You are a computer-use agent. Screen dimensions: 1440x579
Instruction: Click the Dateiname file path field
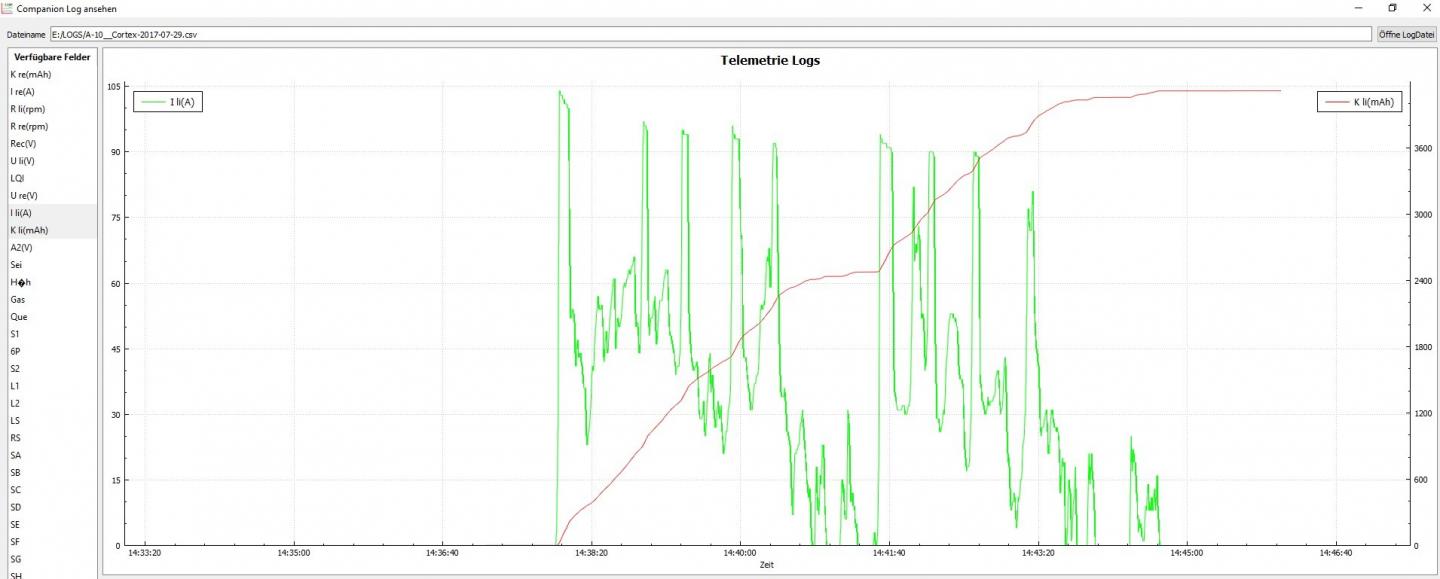[x=710, y=34]
